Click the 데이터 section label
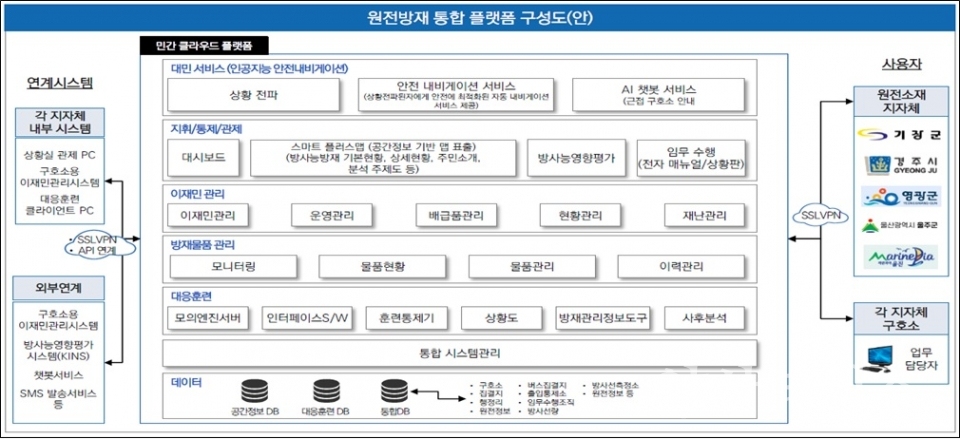 pyautogui.click(x=187, y=383)
